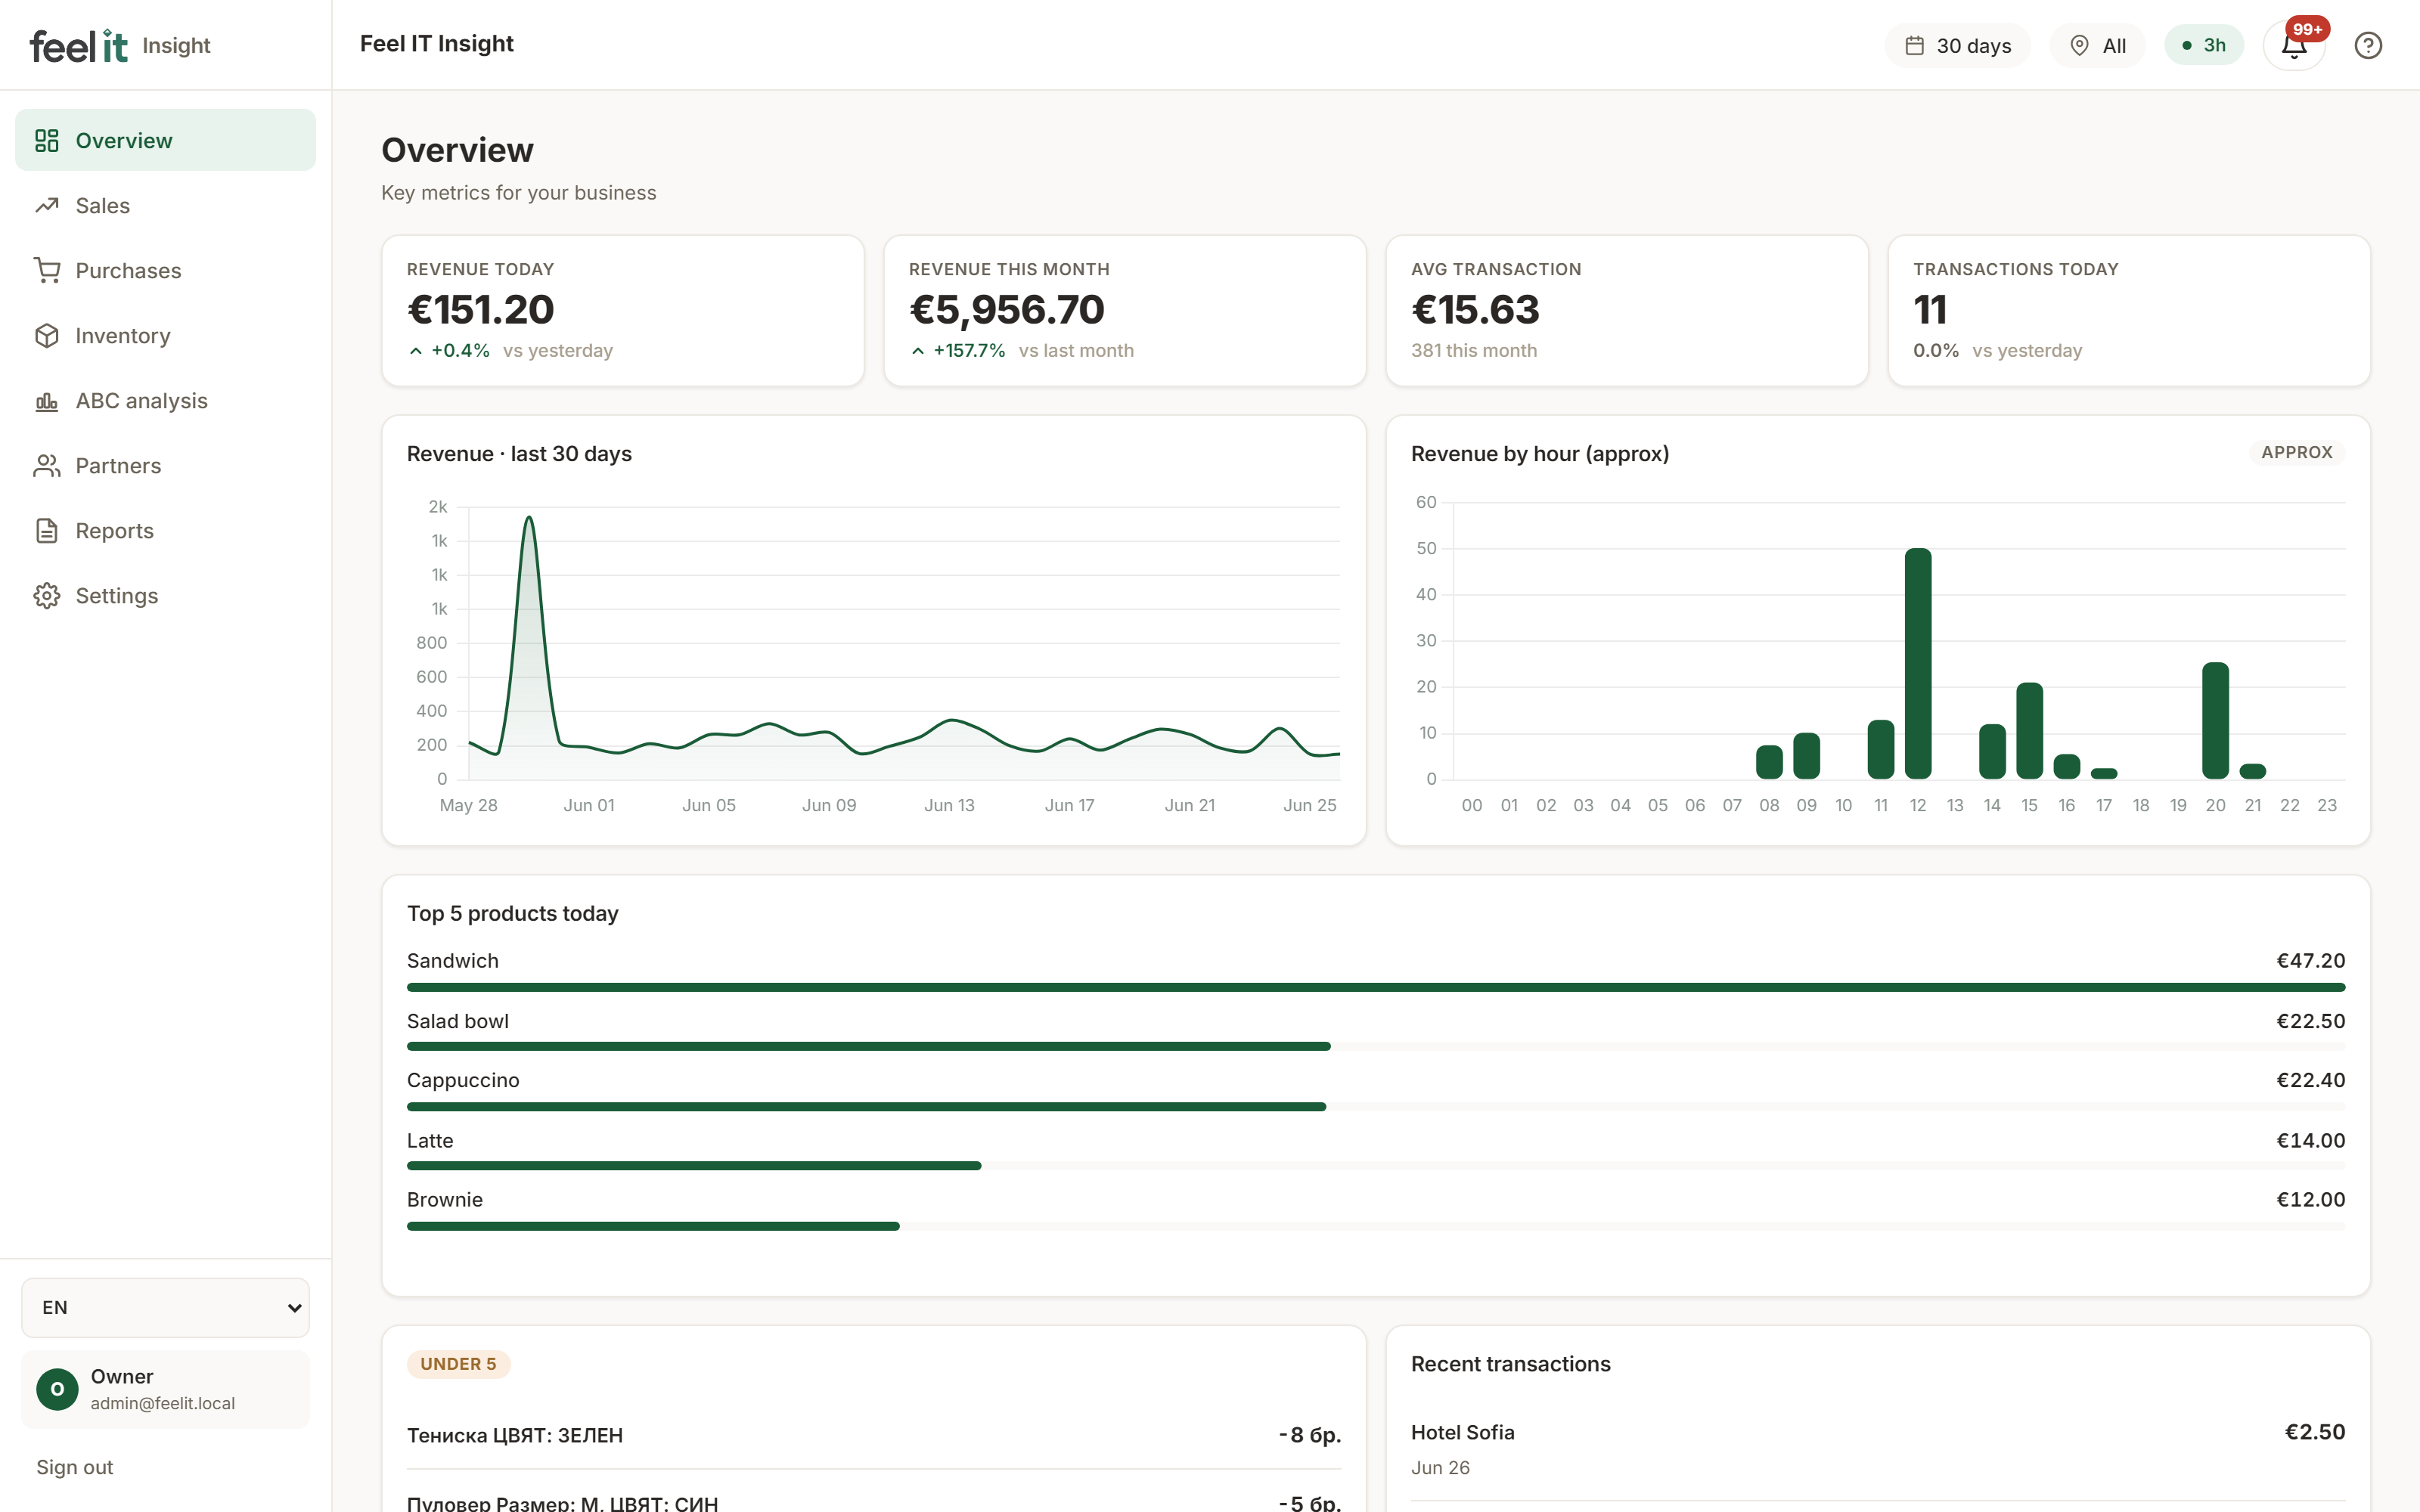Image resolution: width=2420 pixels, height=1512 pixels.
Task: Click the Sign out link
Action: click(75, 1467)
